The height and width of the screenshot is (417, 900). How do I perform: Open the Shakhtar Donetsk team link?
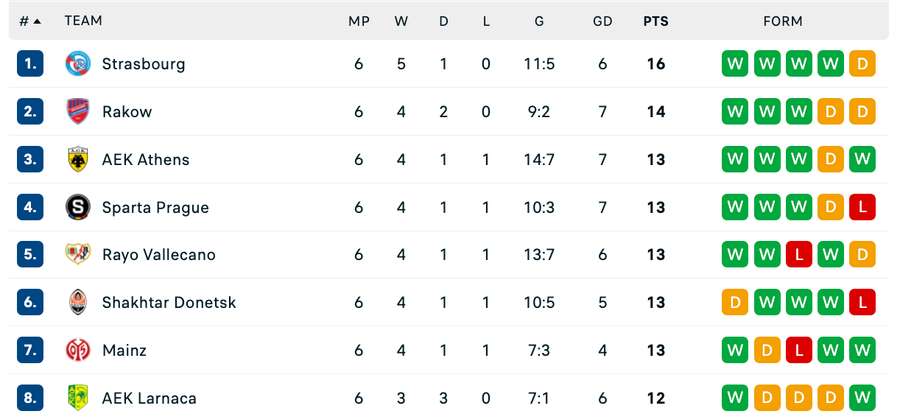(169, 302)
